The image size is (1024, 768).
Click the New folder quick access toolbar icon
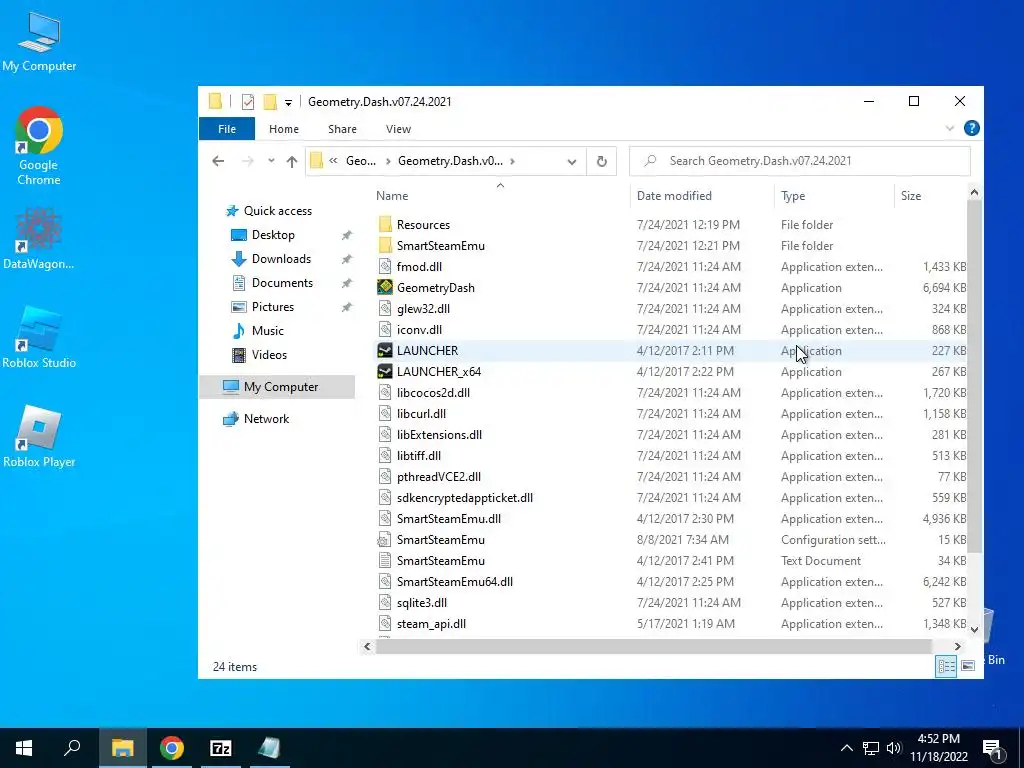pos(269,102)
